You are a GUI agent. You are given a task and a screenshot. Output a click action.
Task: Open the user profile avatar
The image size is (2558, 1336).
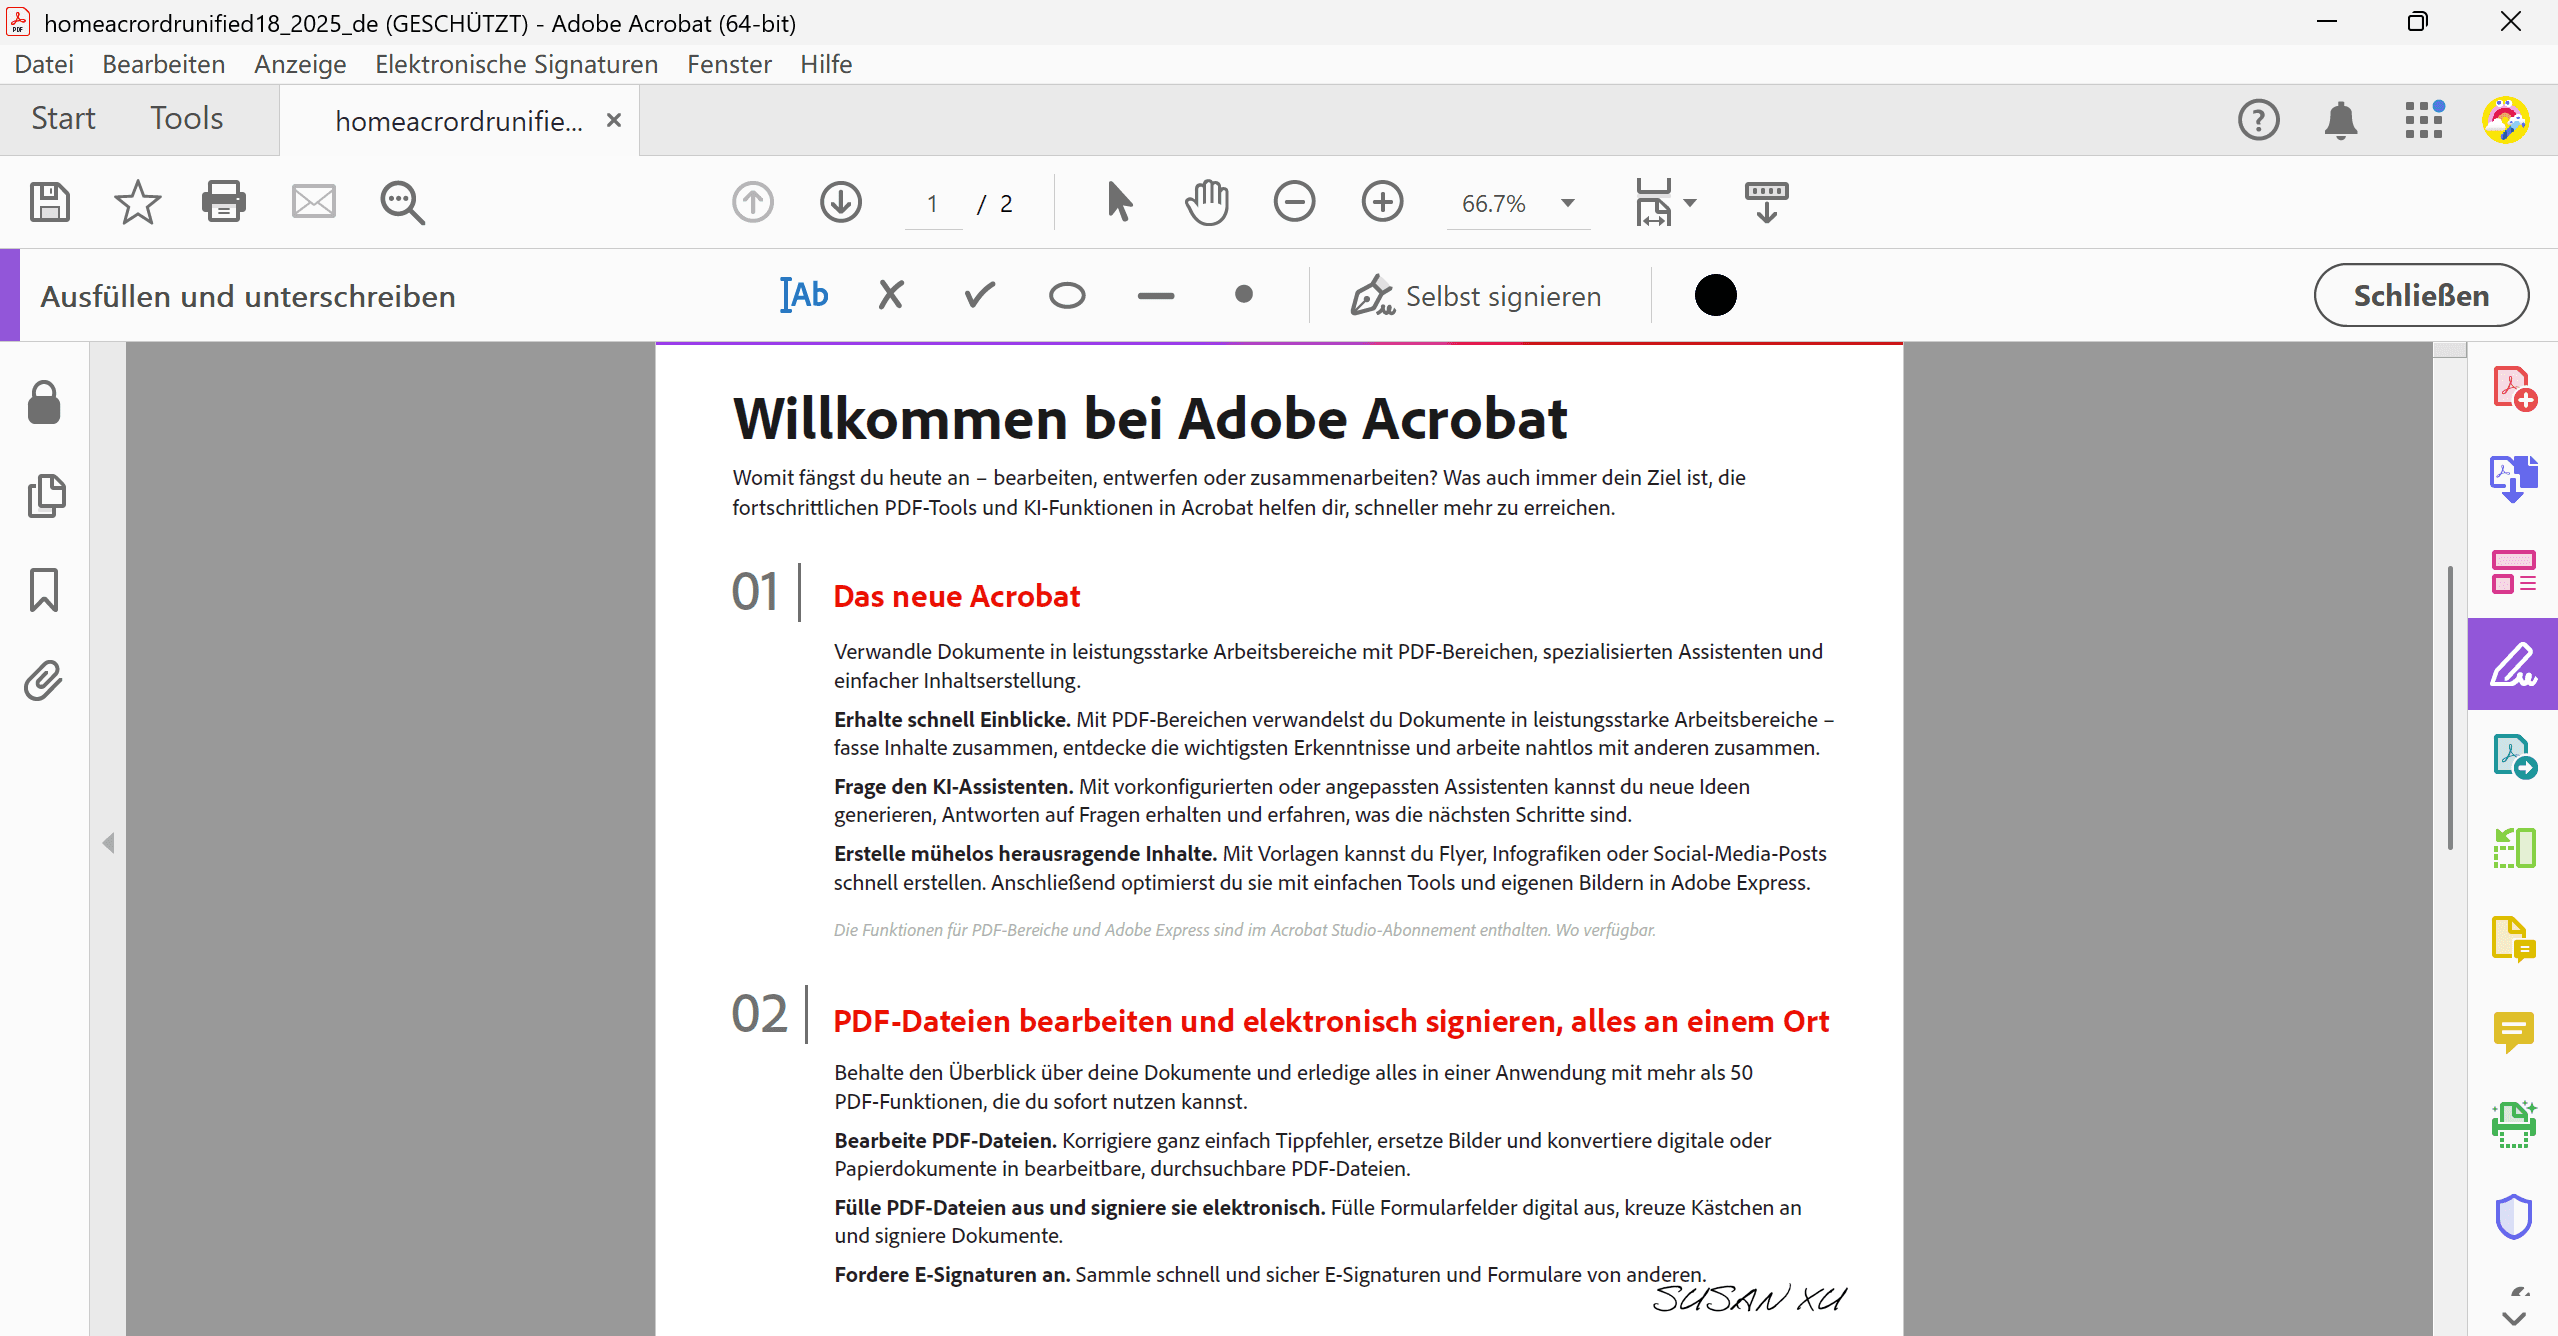coord(2506,120)
